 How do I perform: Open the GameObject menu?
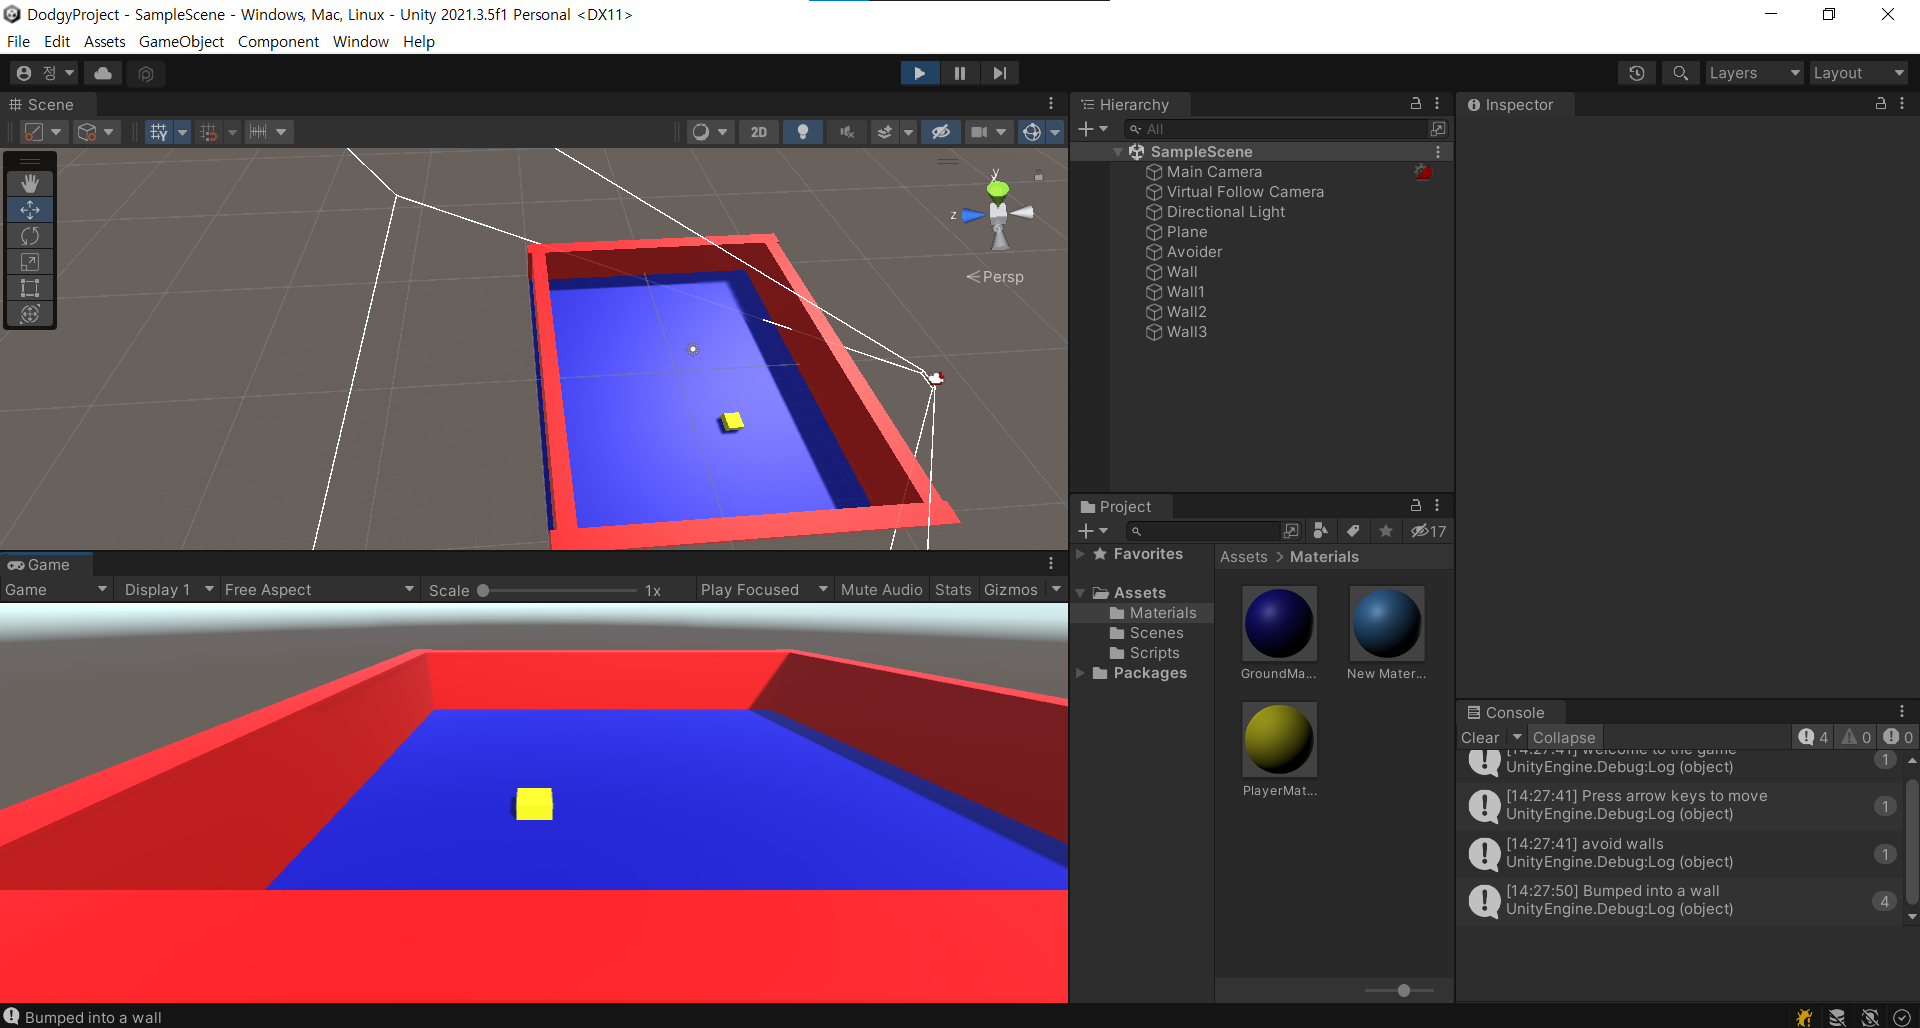(181, 41)
